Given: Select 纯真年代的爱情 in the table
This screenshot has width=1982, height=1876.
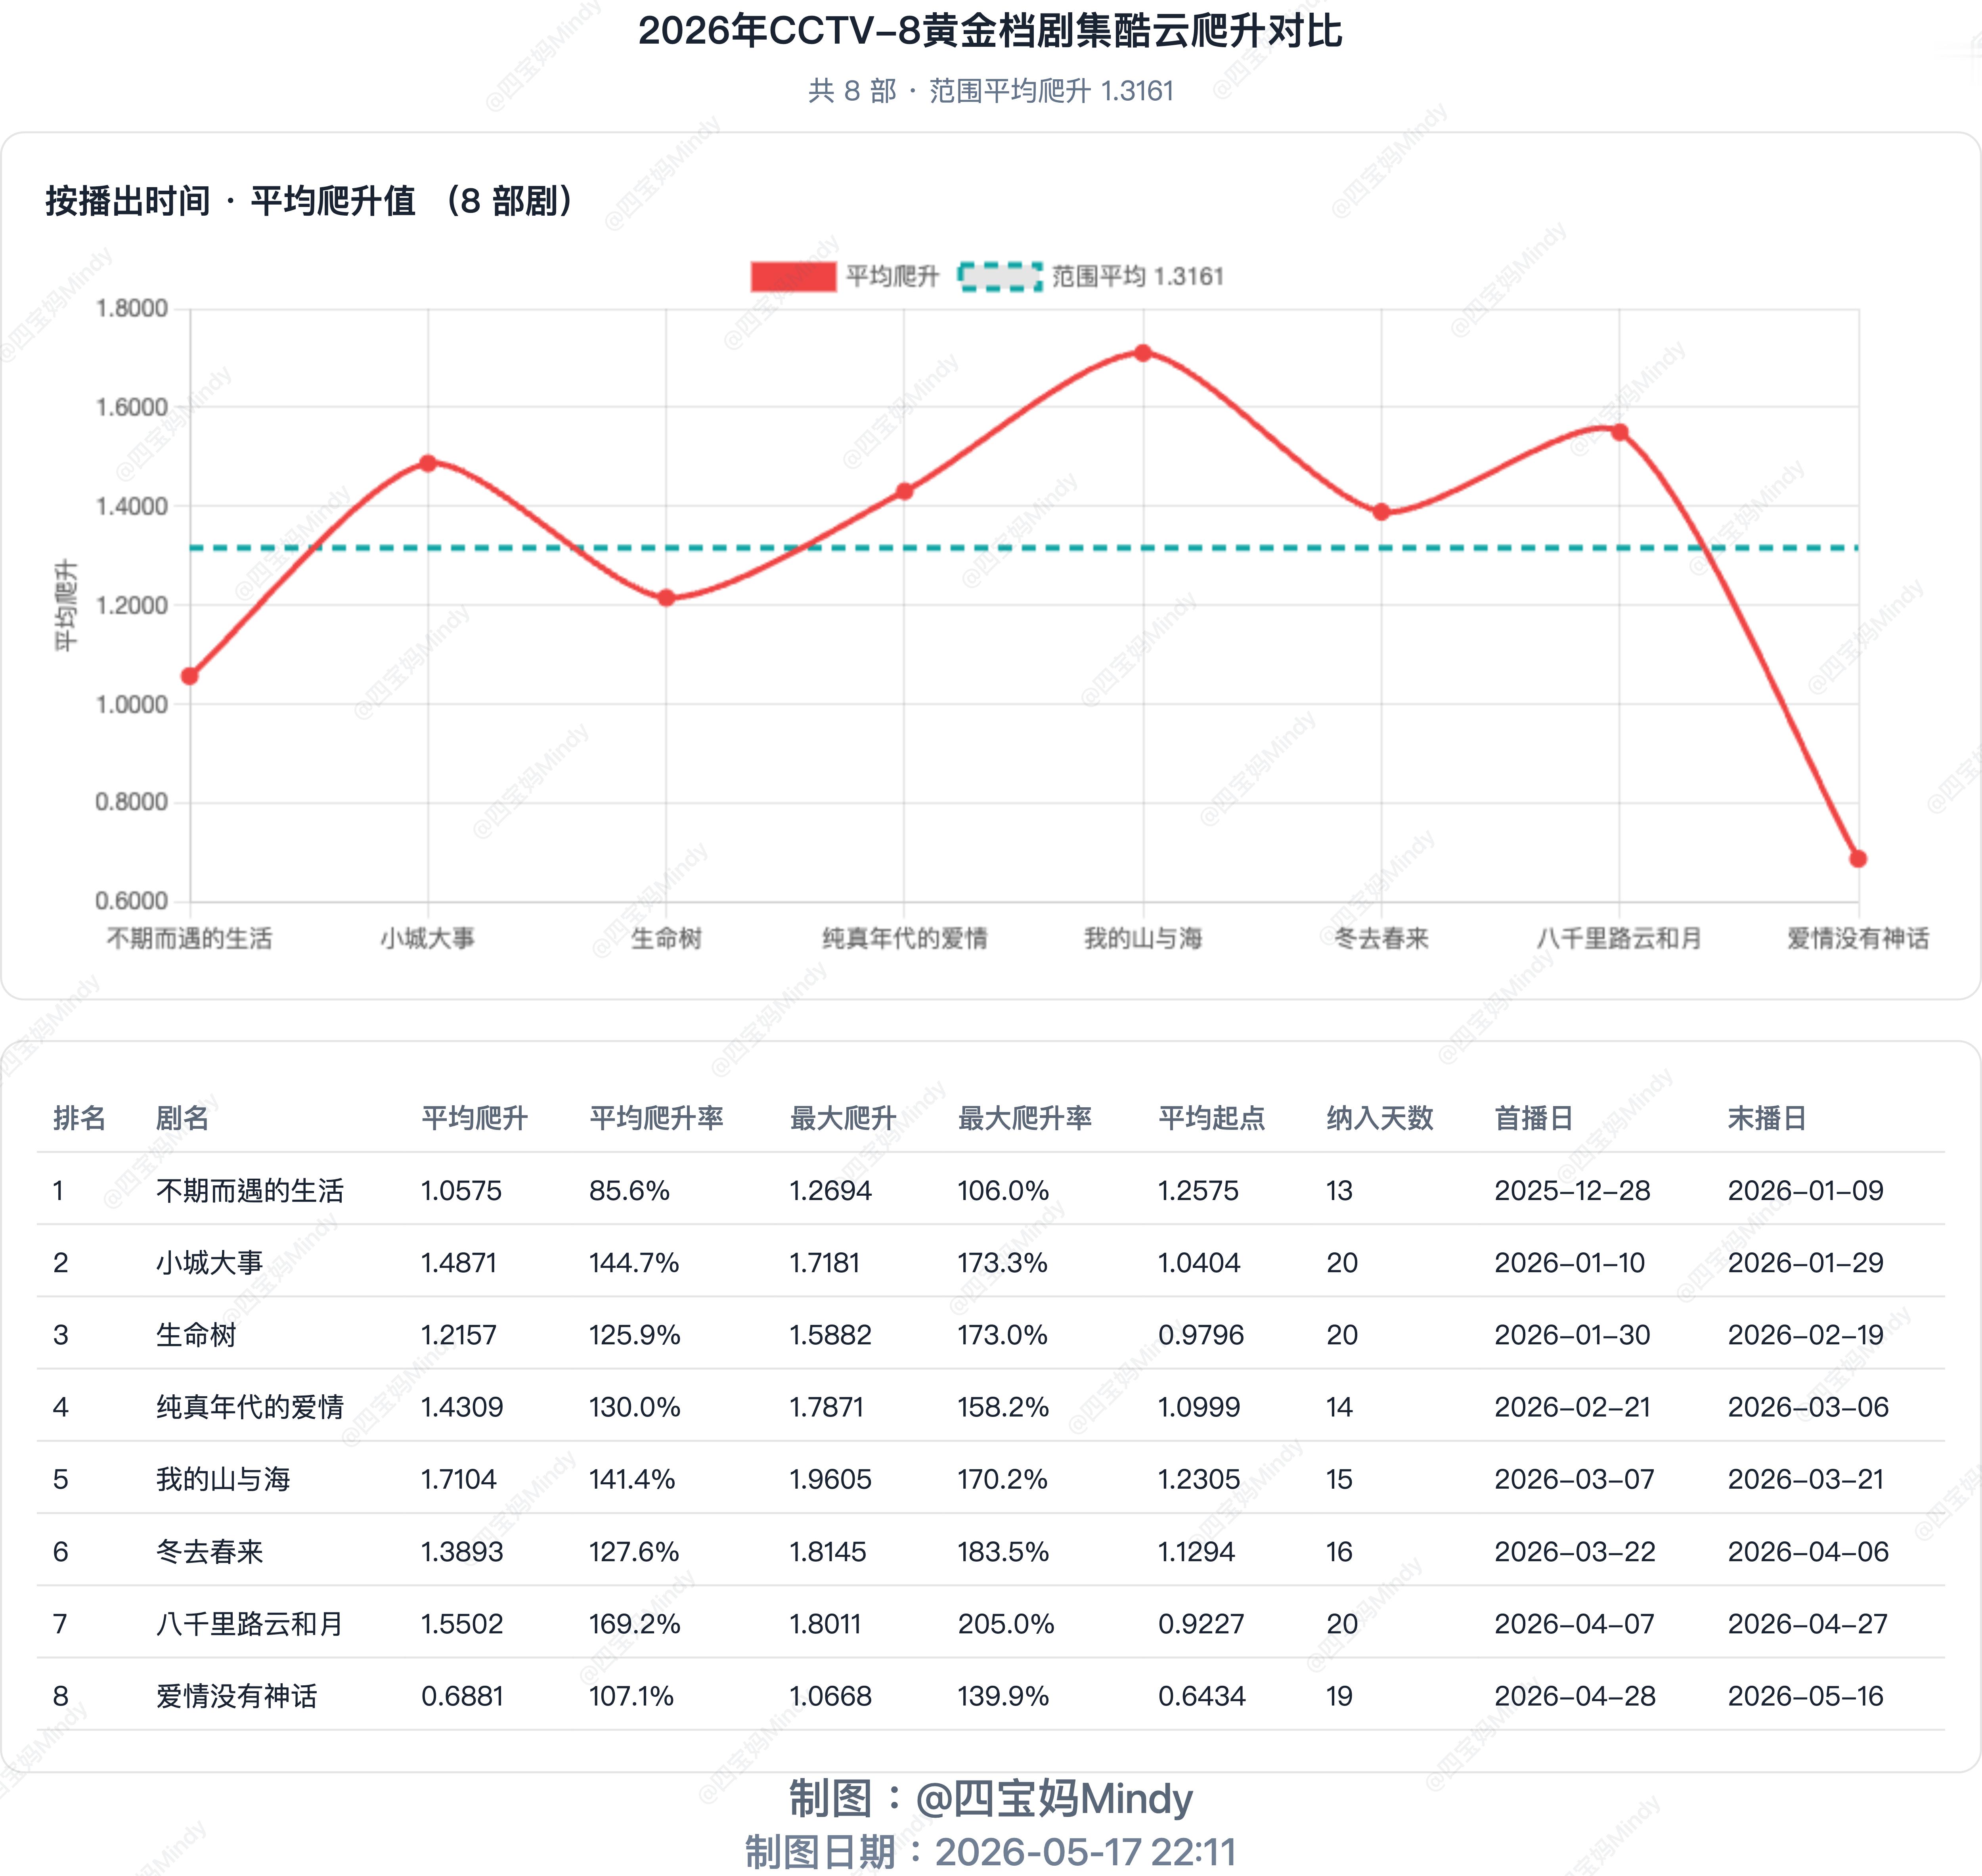Looking at the screenshot, I should (250, 1407).
